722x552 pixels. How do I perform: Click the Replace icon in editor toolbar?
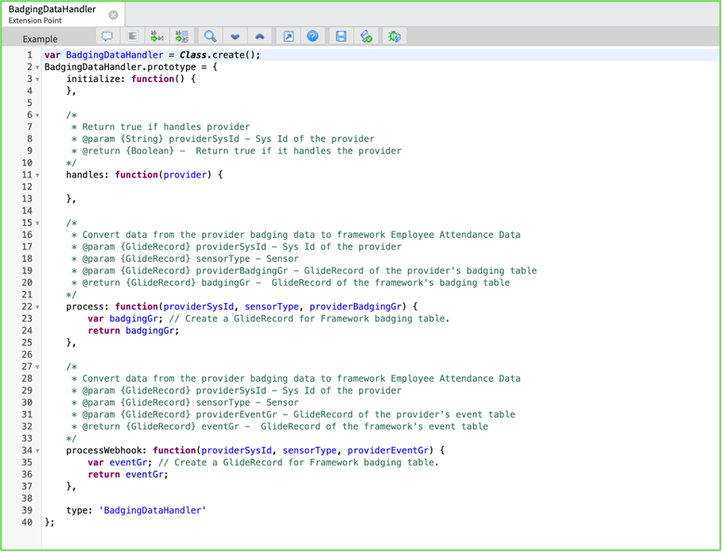(x=155, y=36)
